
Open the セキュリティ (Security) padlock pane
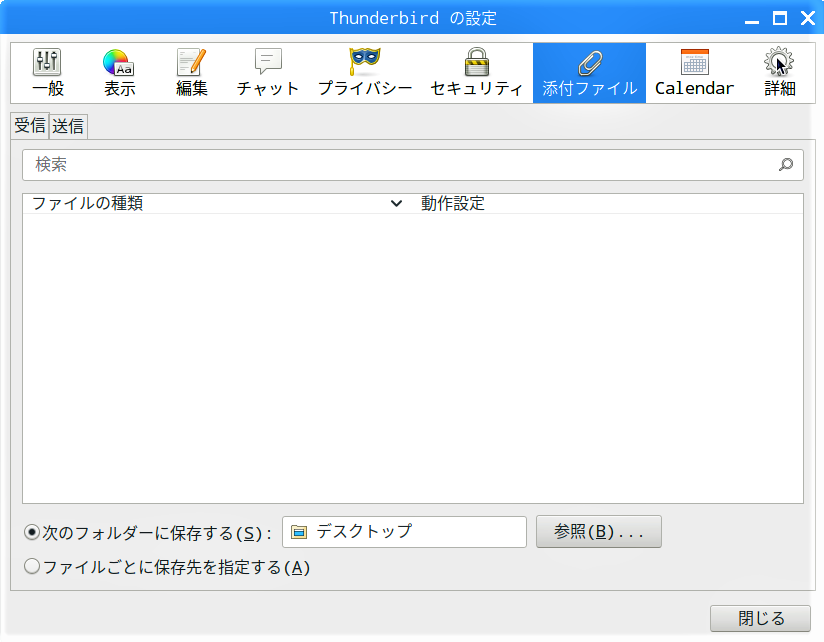pyautogui.click(x=477, y=73)
